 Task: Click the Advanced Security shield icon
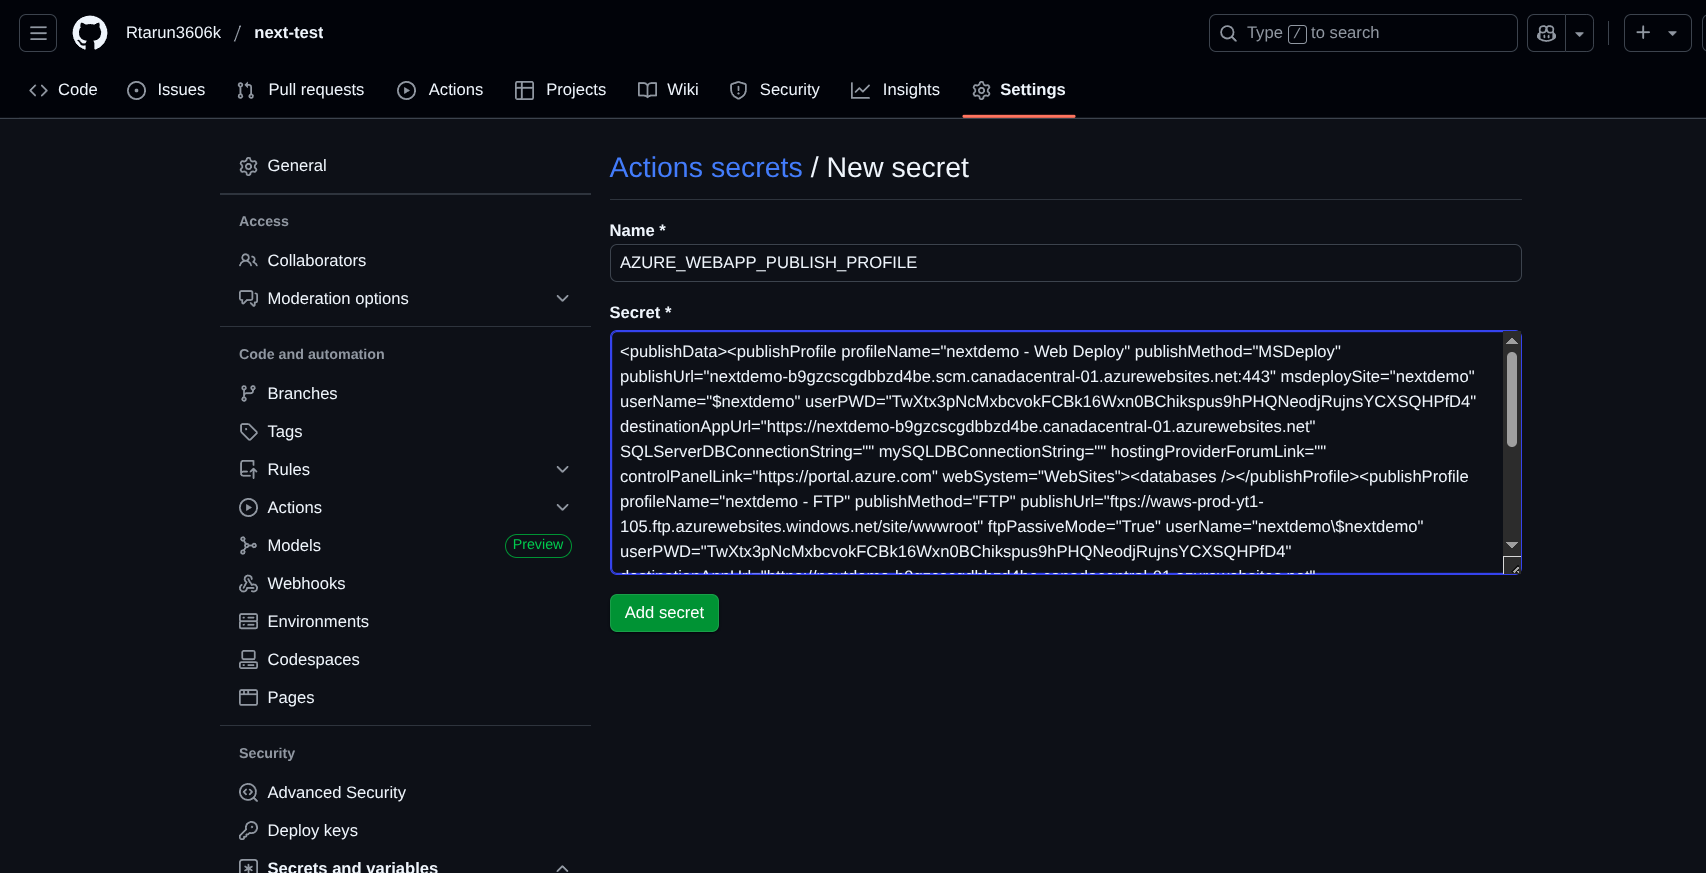pyautogui.click(x=249, y=793)
